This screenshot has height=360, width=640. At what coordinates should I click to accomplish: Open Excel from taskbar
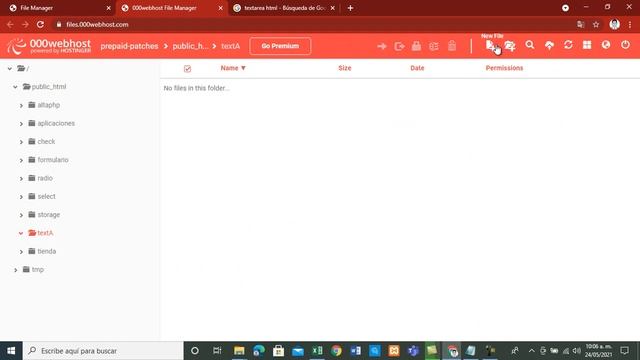pyautogui.click(x=317, y=351)
